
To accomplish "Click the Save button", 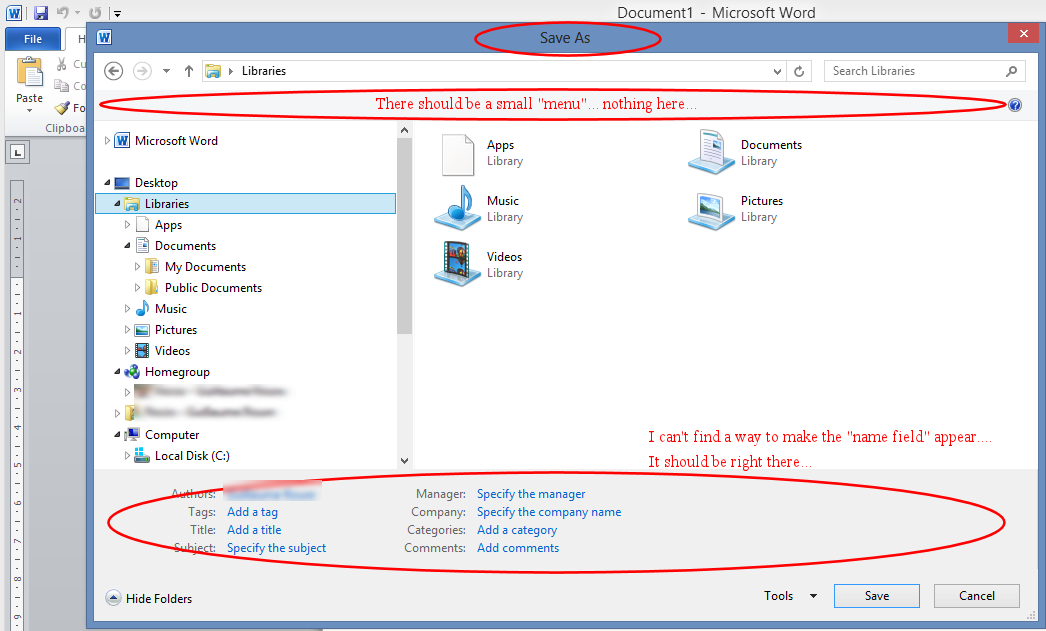I will 877,596.
